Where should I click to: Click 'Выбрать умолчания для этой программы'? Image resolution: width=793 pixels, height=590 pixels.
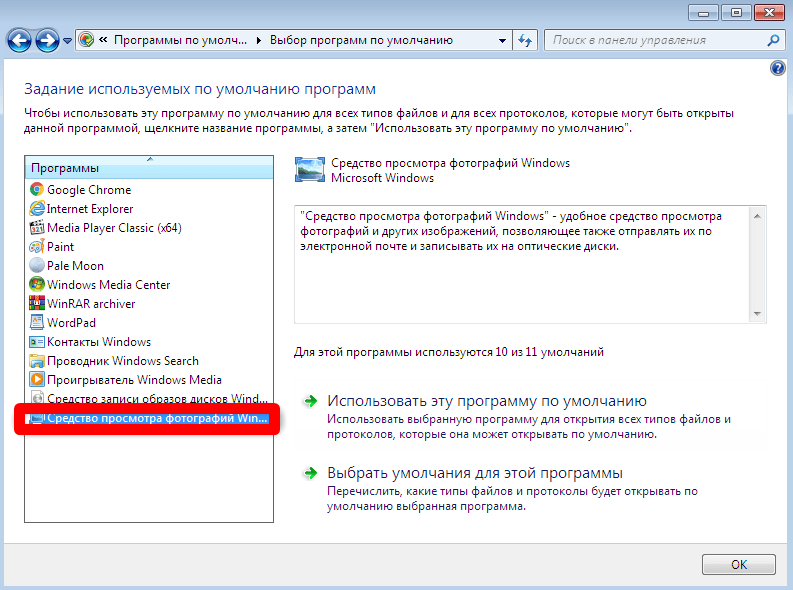click(x=475, y=473)
